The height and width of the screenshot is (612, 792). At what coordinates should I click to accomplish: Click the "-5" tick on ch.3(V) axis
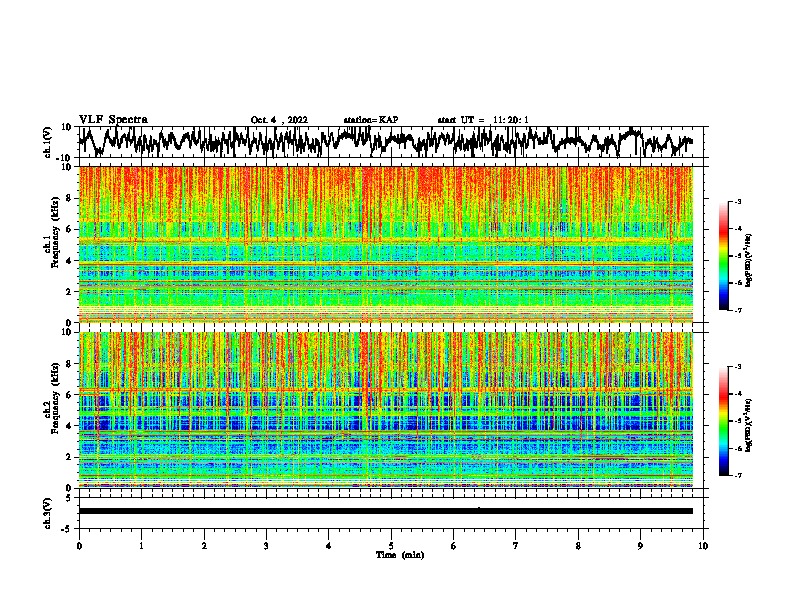(x=67, y=529)
